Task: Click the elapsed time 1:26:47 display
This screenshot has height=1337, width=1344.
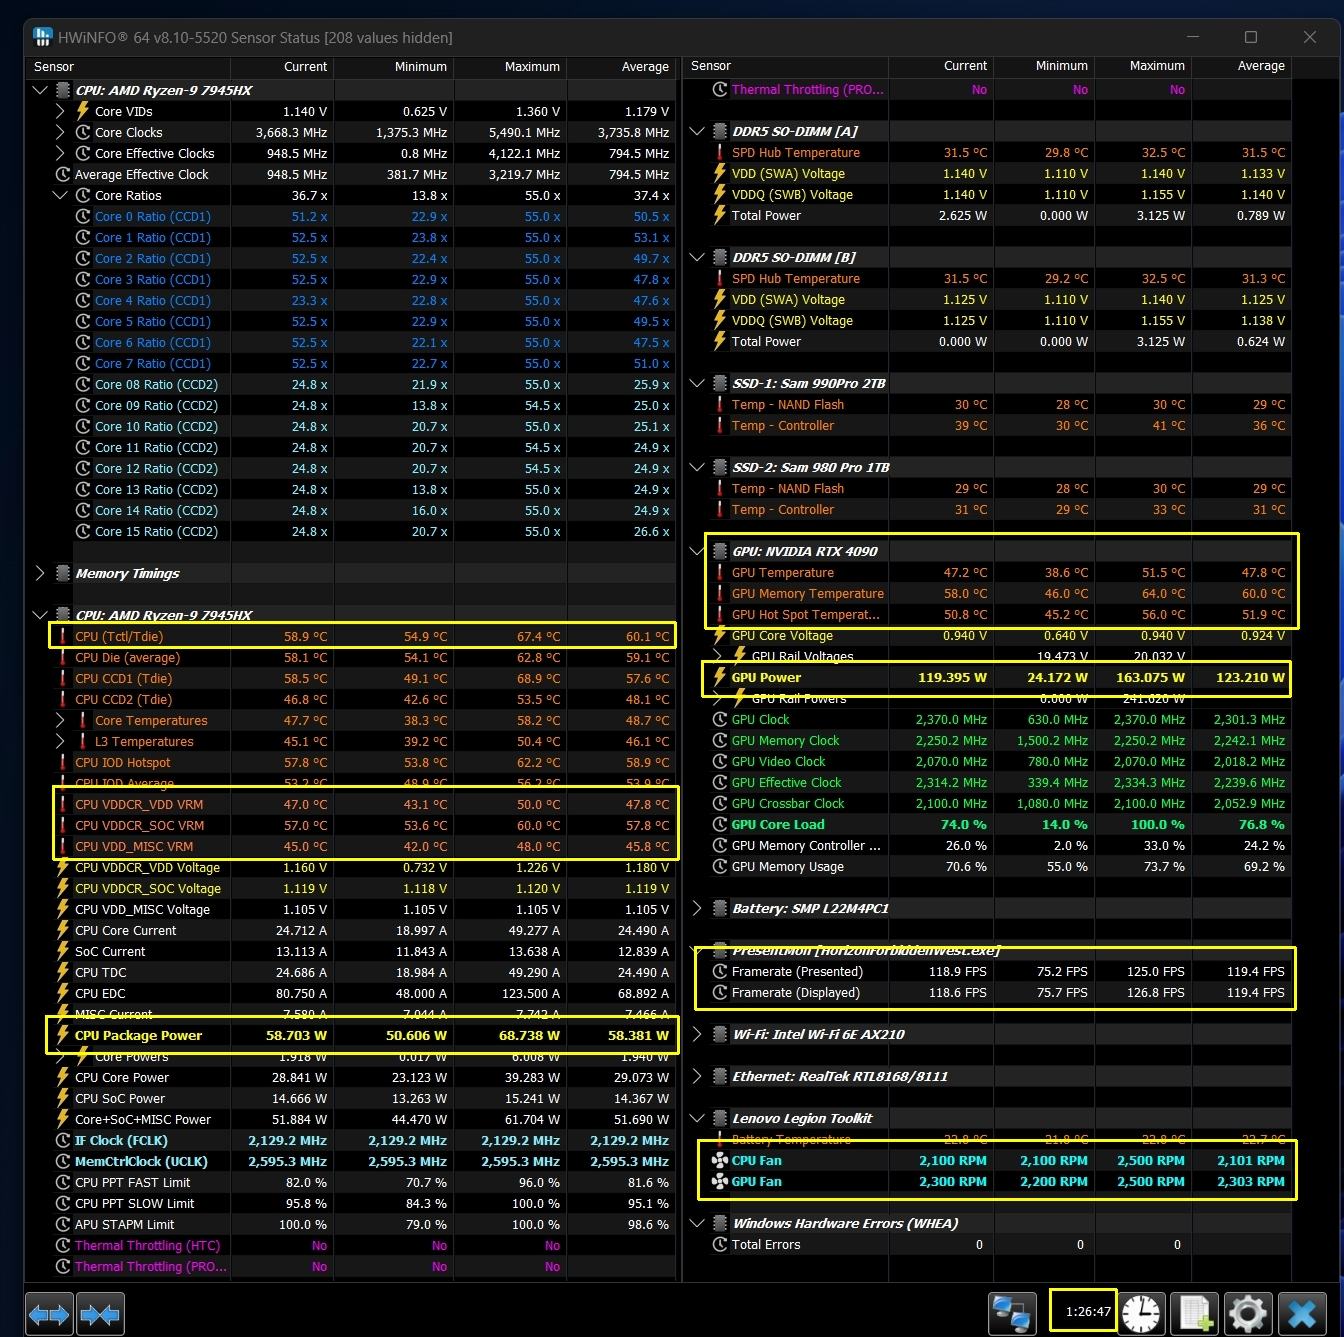Action: pos(1088,1311)
